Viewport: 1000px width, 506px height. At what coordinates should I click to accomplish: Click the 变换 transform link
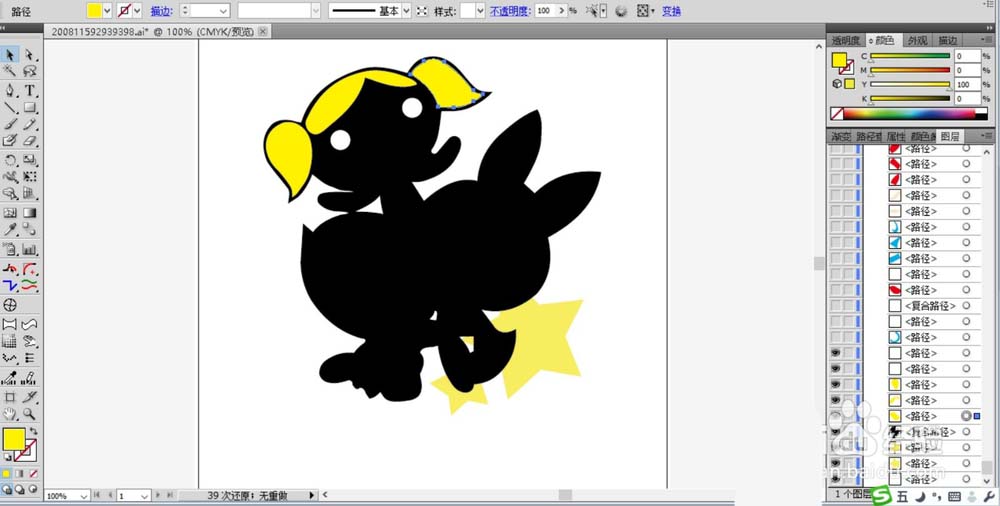(x=671, y=11)
